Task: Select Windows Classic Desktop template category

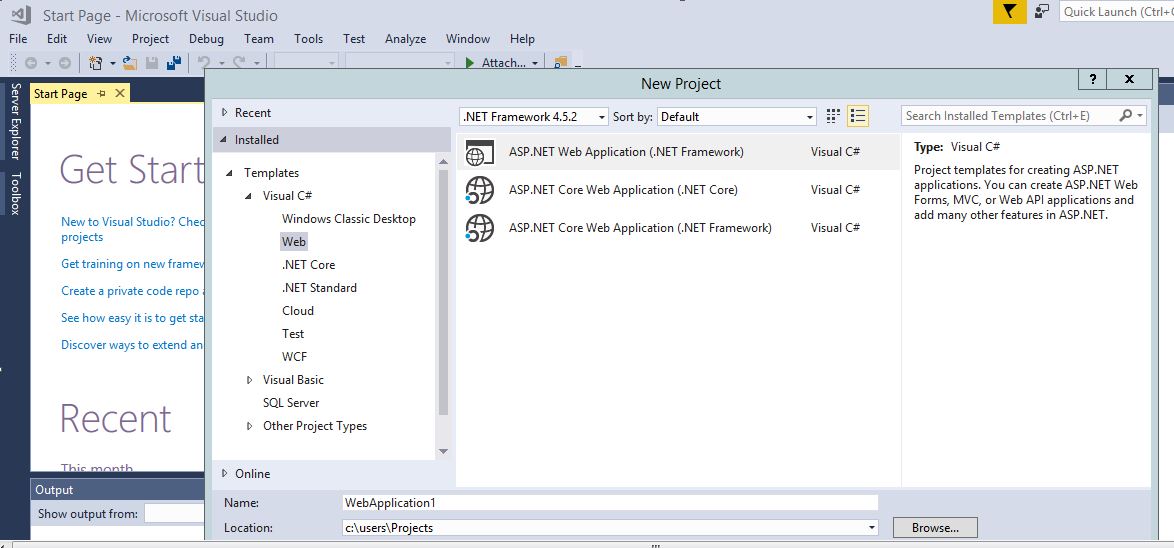Action: pos(349,219)
